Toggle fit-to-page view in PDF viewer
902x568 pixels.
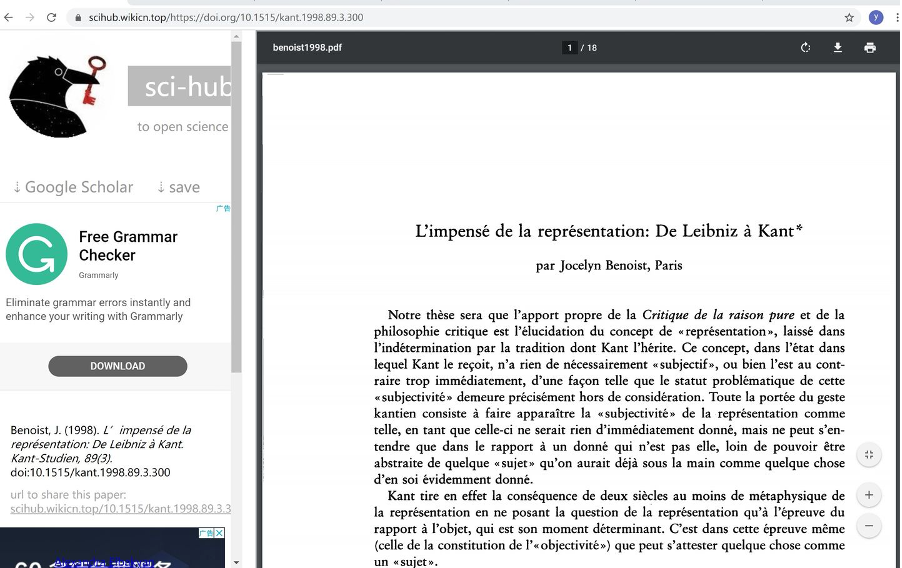(x=869, y=455)
